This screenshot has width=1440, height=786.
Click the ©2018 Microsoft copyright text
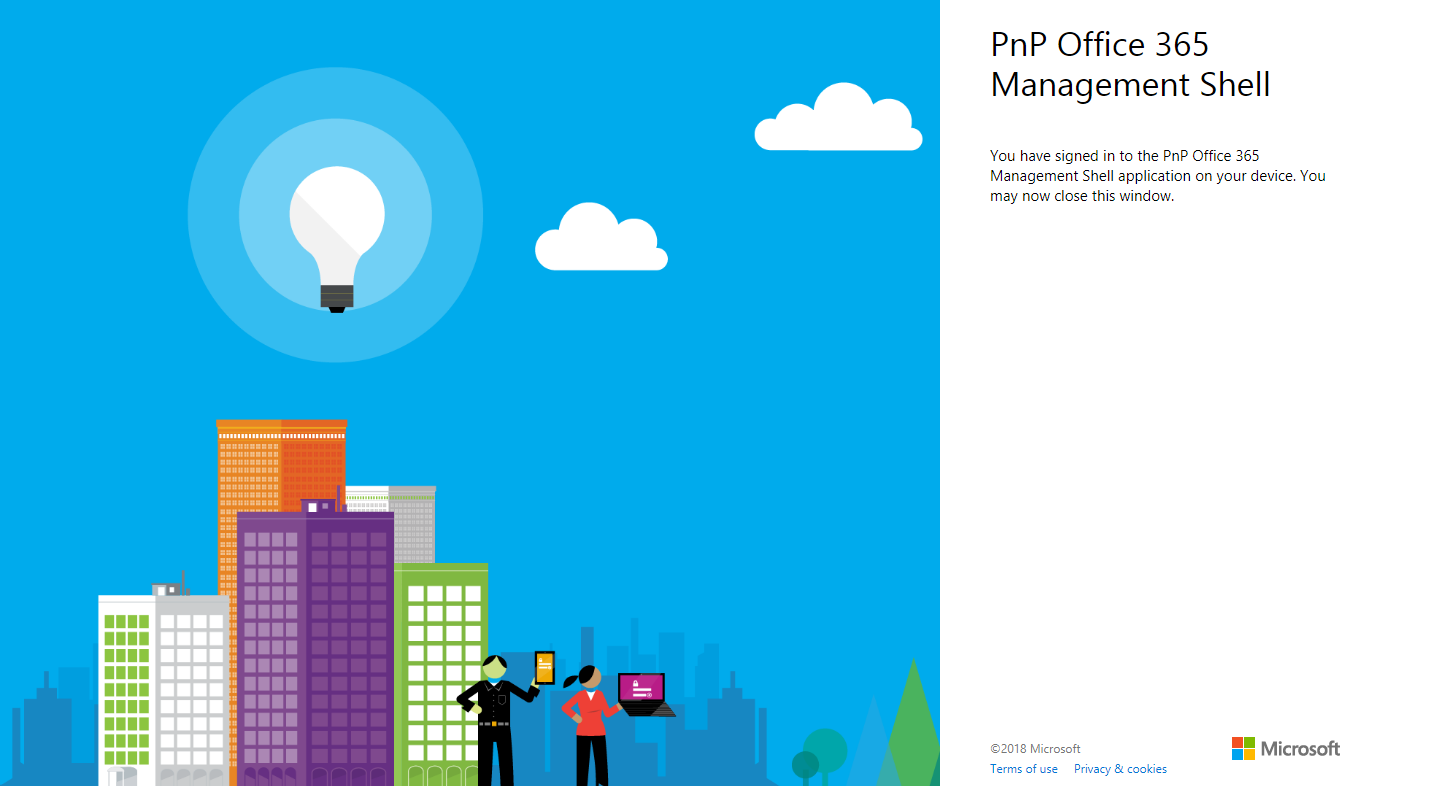[x=1035, y=748]
